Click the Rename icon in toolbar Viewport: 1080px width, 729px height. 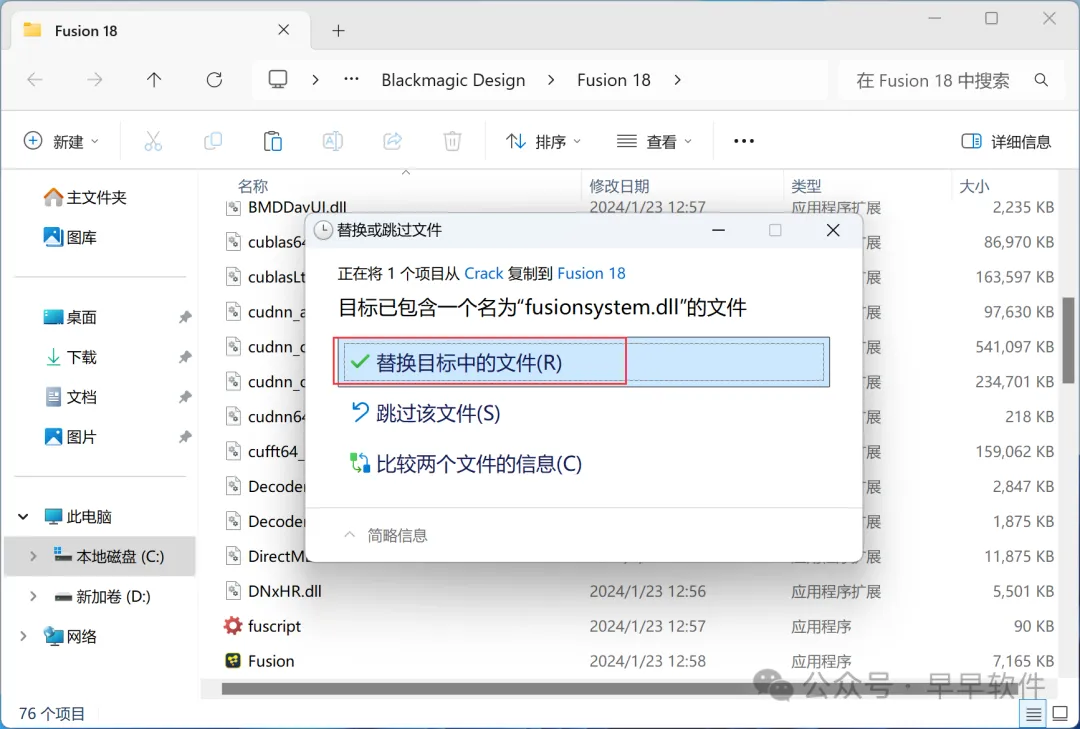point(333,141)
